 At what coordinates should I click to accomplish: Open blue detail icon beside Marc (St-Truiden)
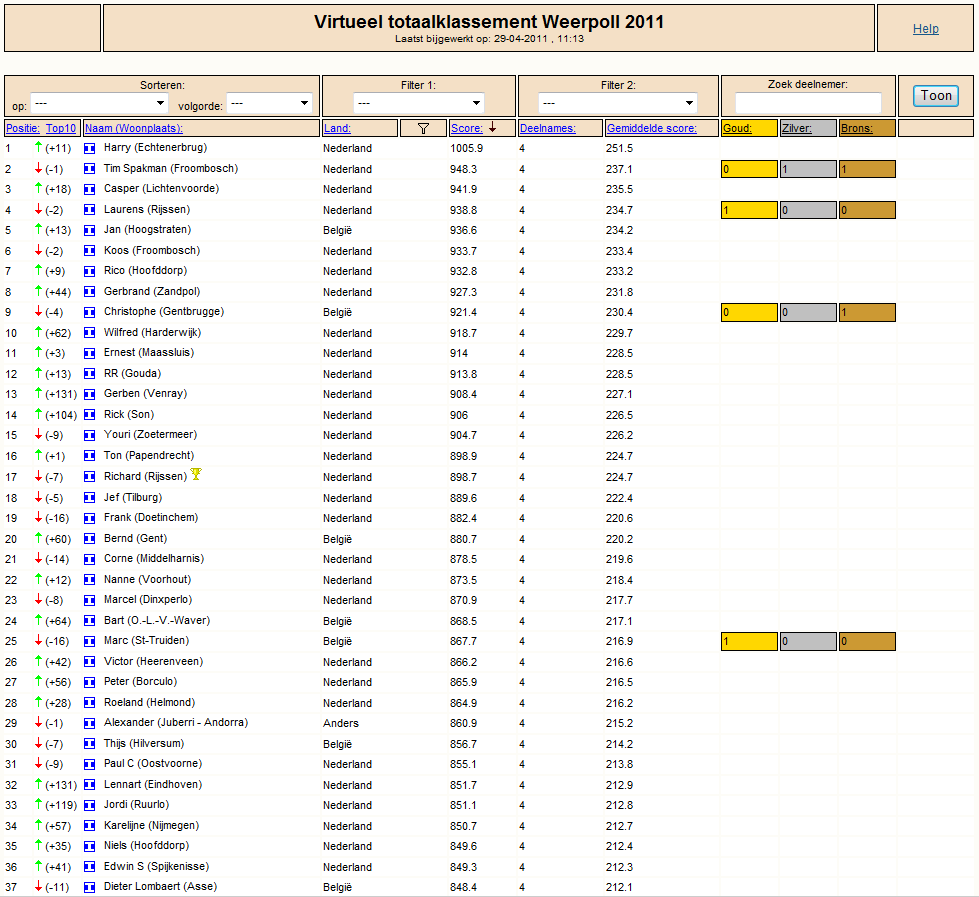click(90, 641)
